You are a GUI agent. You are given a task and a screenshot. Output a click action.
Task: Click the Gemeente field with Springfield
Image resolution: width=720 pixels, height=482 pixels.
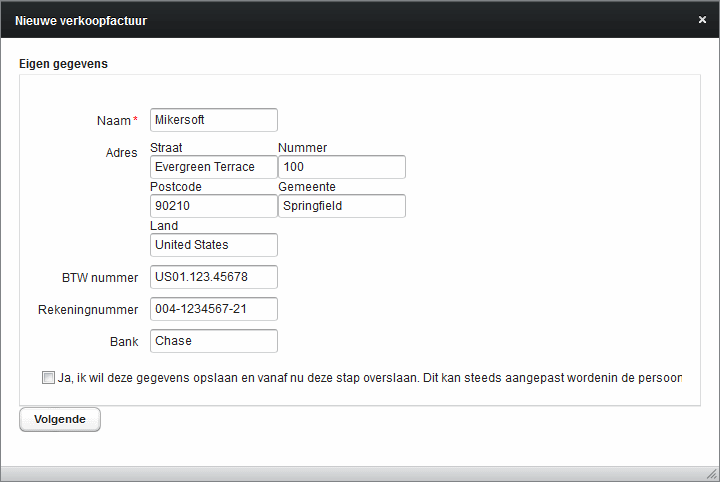coord(342,206)
